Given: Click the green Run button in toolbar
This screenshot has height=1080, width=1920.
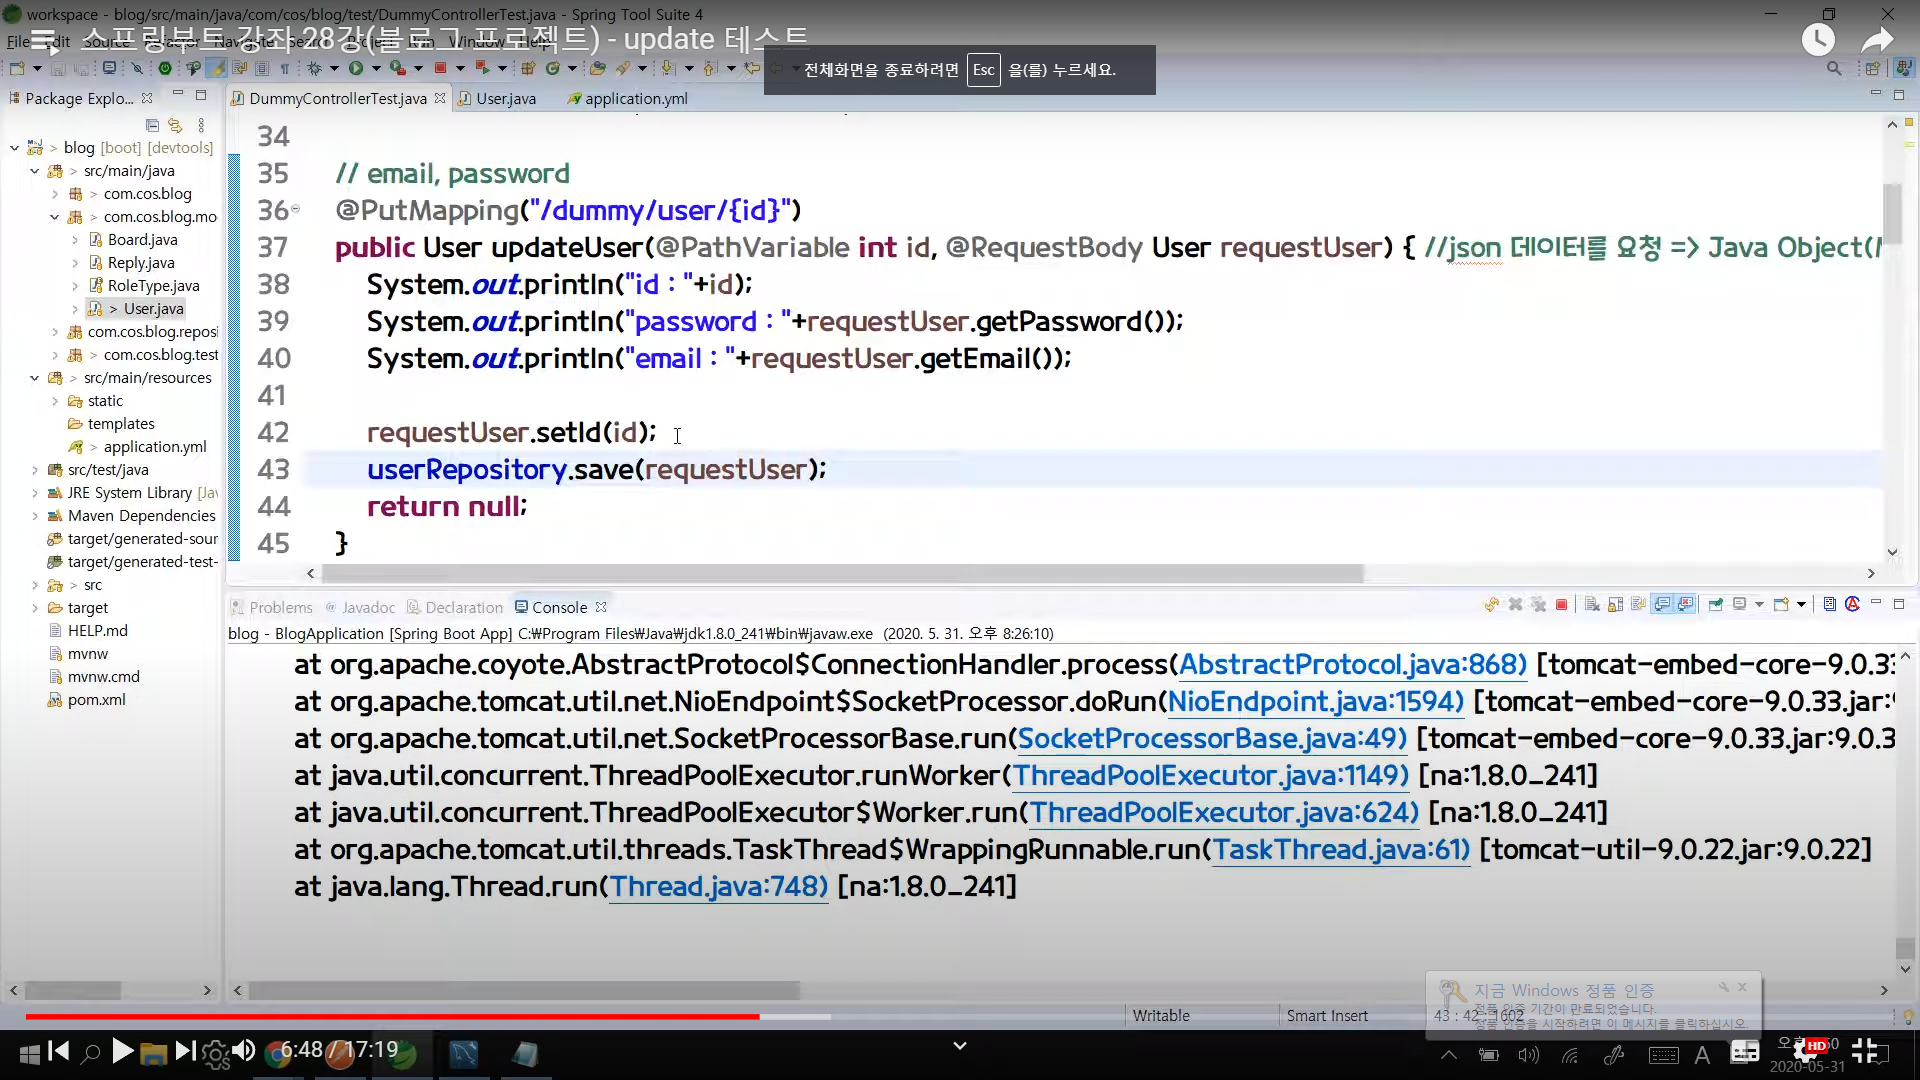Looking at the screenshot, I should pos(356,68).
